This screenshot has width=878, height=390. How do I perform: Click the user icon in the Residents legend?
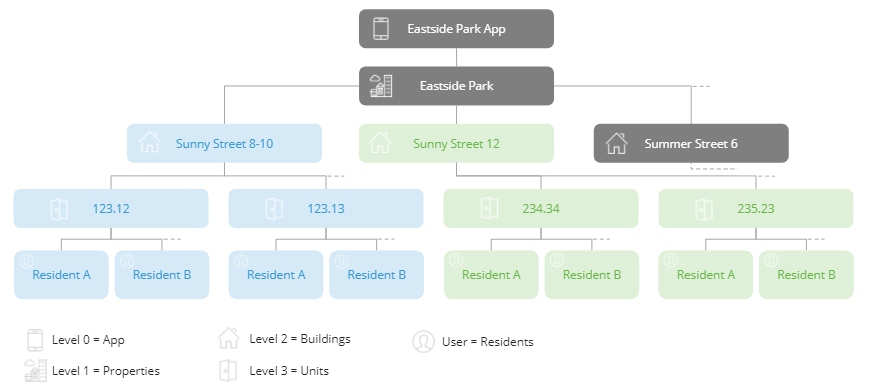click(423, 341)
